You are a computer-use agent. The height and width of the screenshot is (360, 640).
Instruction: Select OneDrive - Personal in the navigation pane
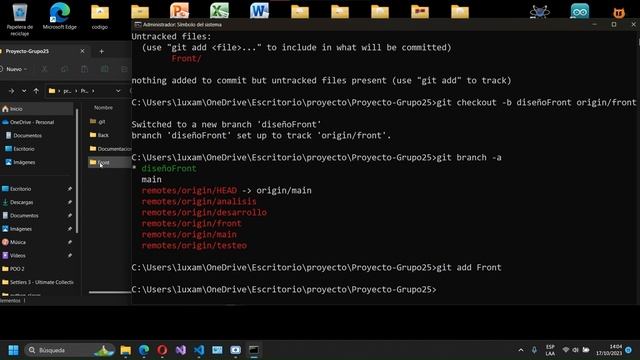coord(32,122)
